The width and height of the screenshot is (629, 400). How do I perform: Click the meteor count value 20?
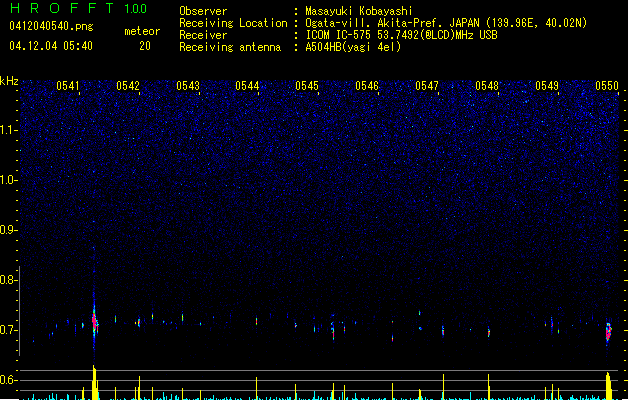coord(145,46)
